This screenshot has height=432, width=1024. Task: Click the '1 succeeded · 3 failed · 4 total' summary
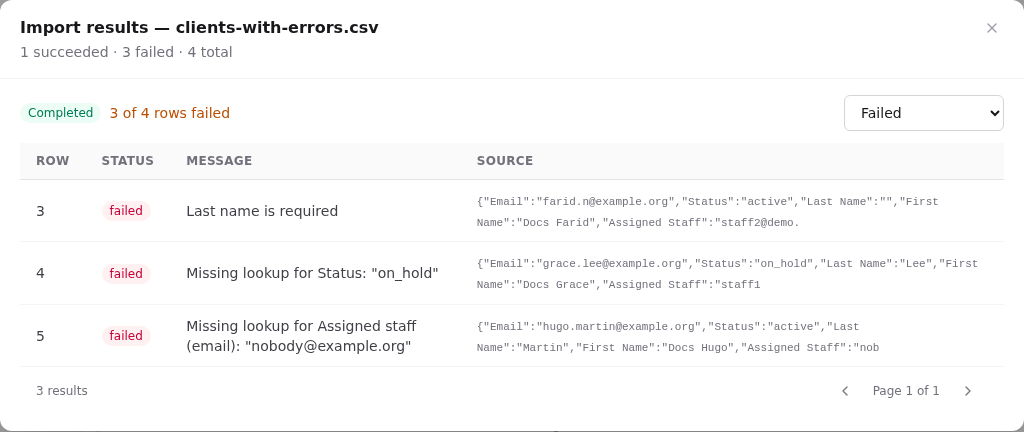point(126,52)
